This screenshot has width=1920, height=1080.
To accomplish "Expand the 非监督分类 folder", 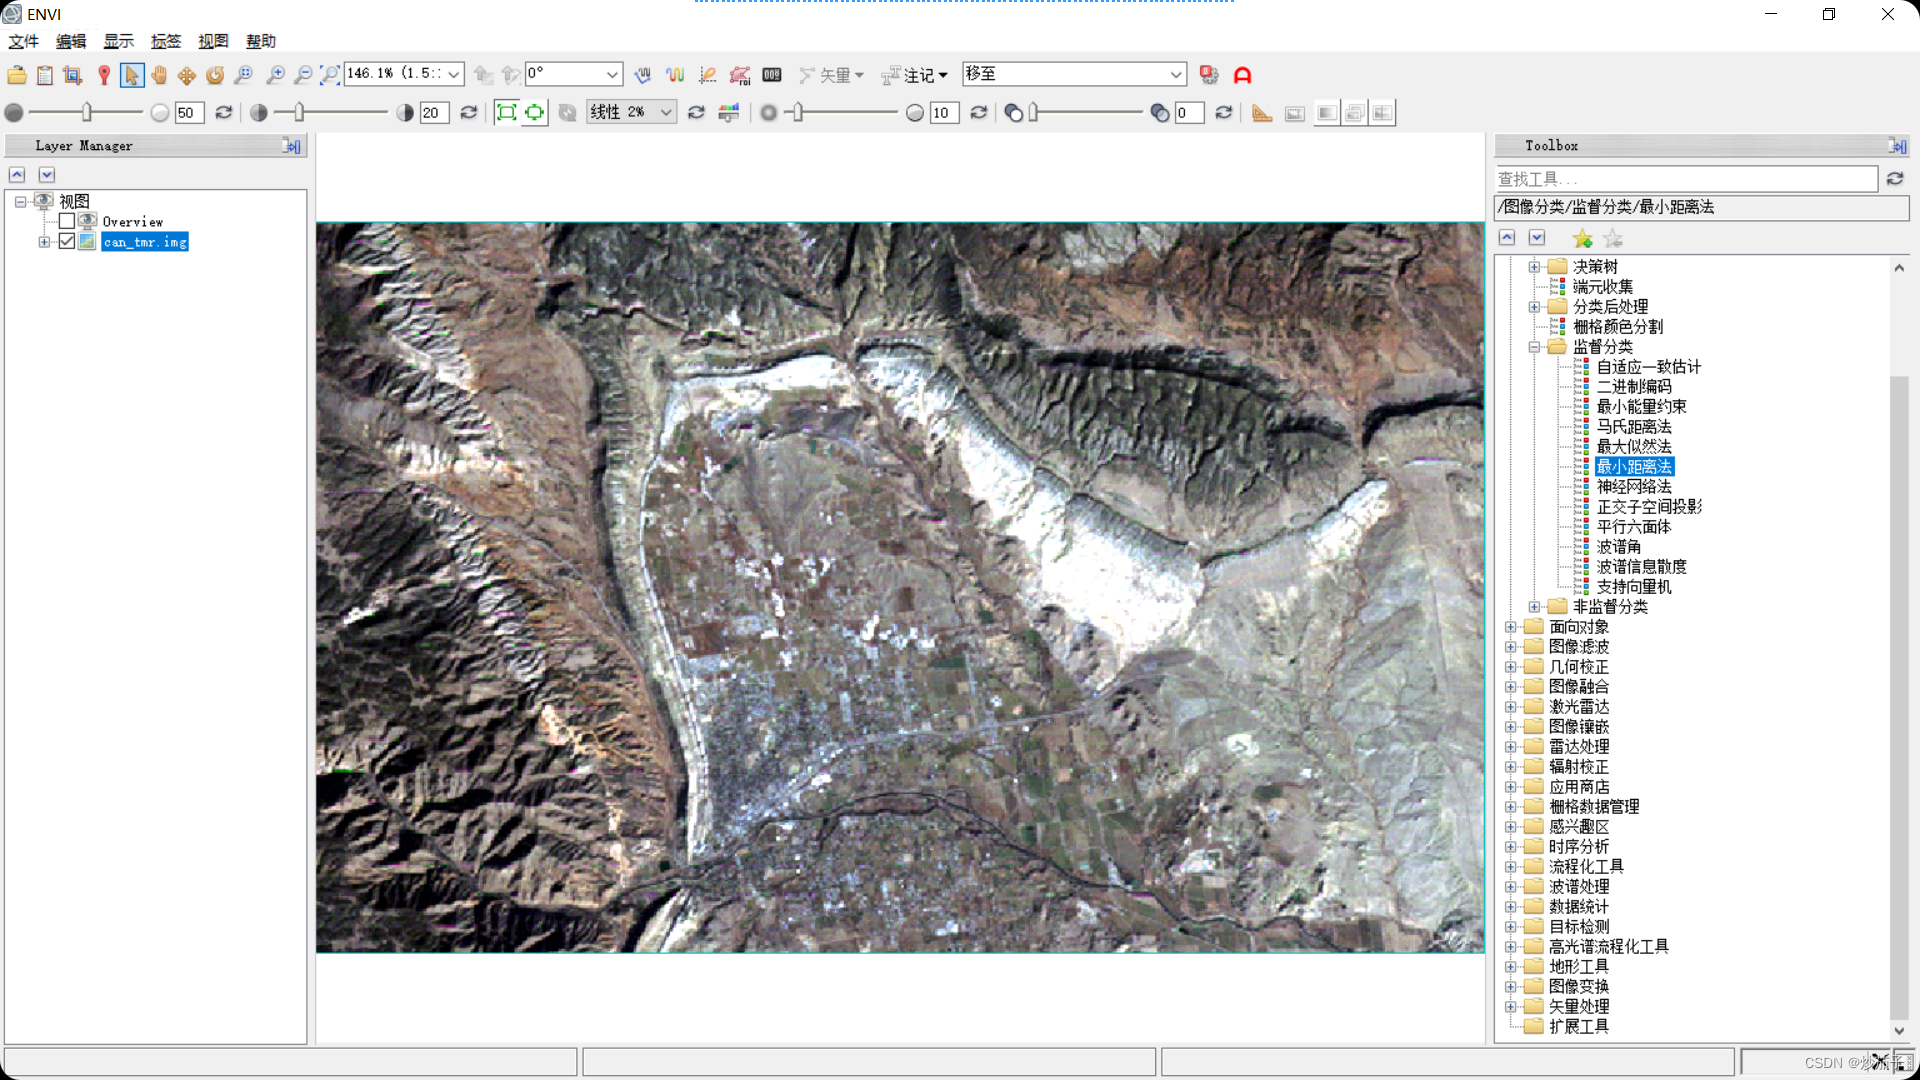I will (x=1534, y=607).
